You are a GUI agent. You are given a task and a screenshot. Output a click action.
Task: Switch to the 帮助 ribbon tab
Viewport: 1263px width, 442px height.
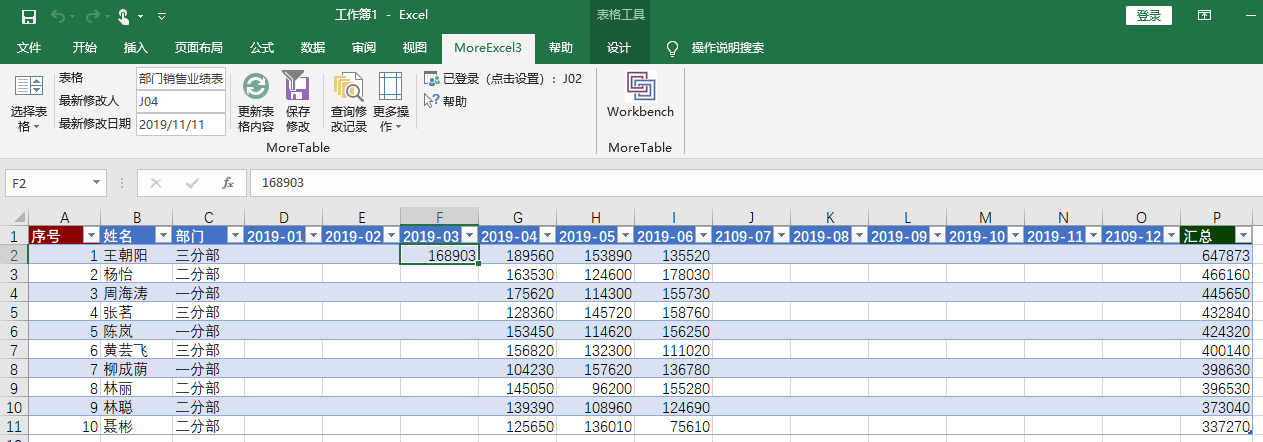[x=561, y=48]
